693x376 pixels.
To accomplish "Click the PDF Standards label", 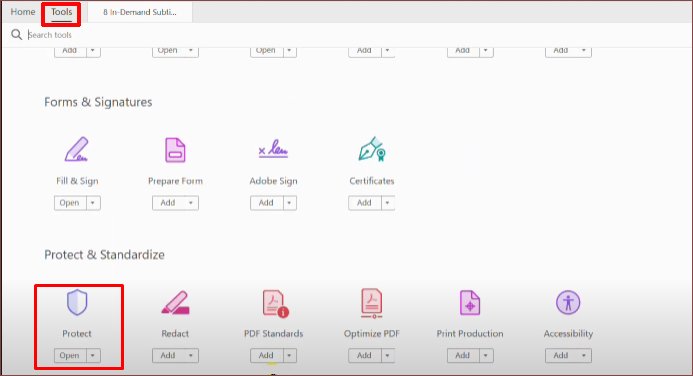I will click(274, 334).
